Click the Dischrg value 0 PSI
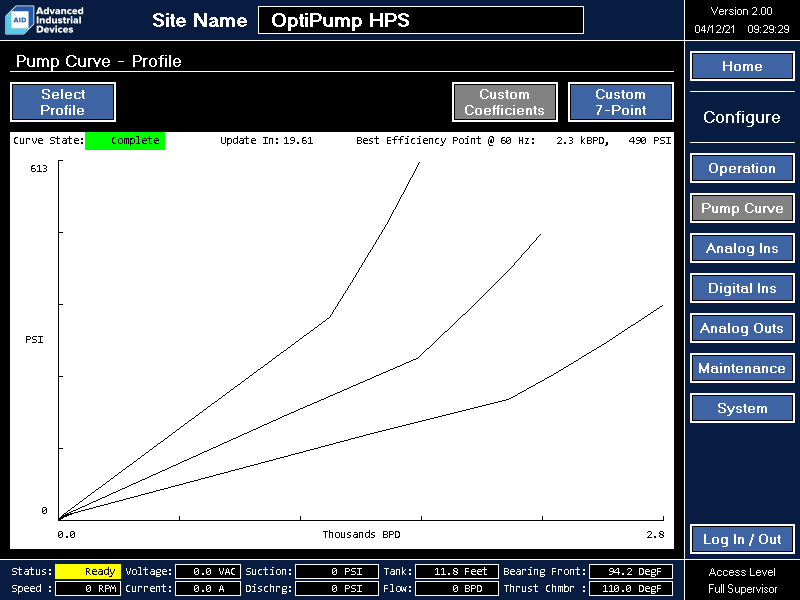 click(x=337, y=588)
